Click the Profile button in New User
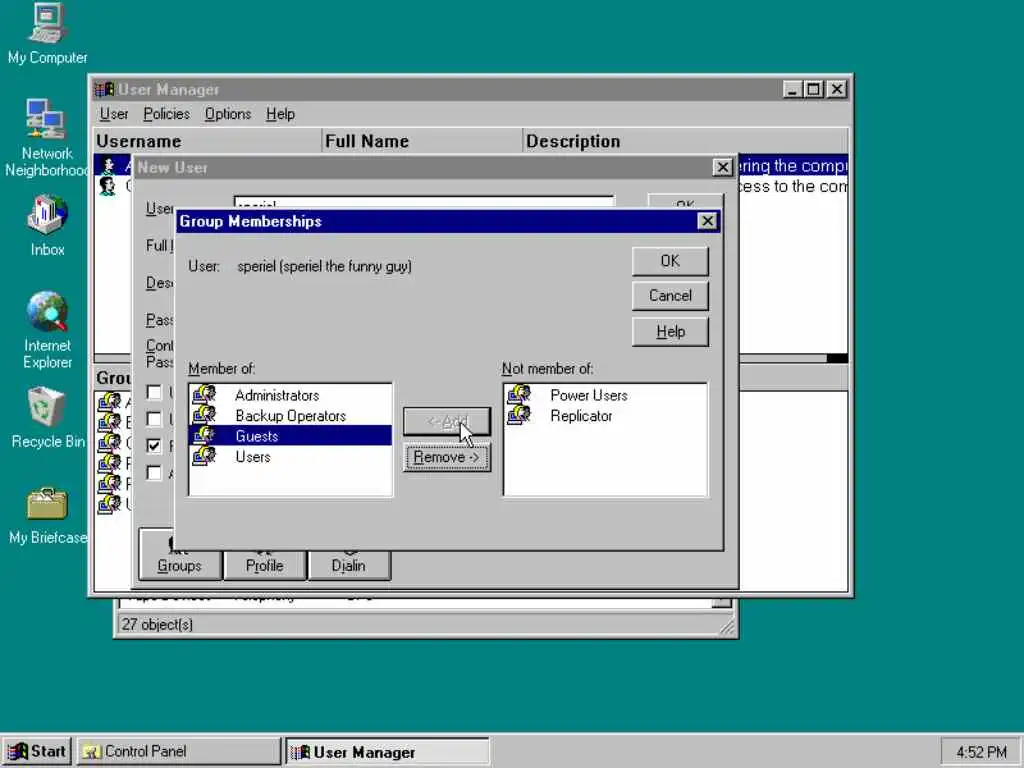The height and width of the screenshot is (768, 1024). 264,564
